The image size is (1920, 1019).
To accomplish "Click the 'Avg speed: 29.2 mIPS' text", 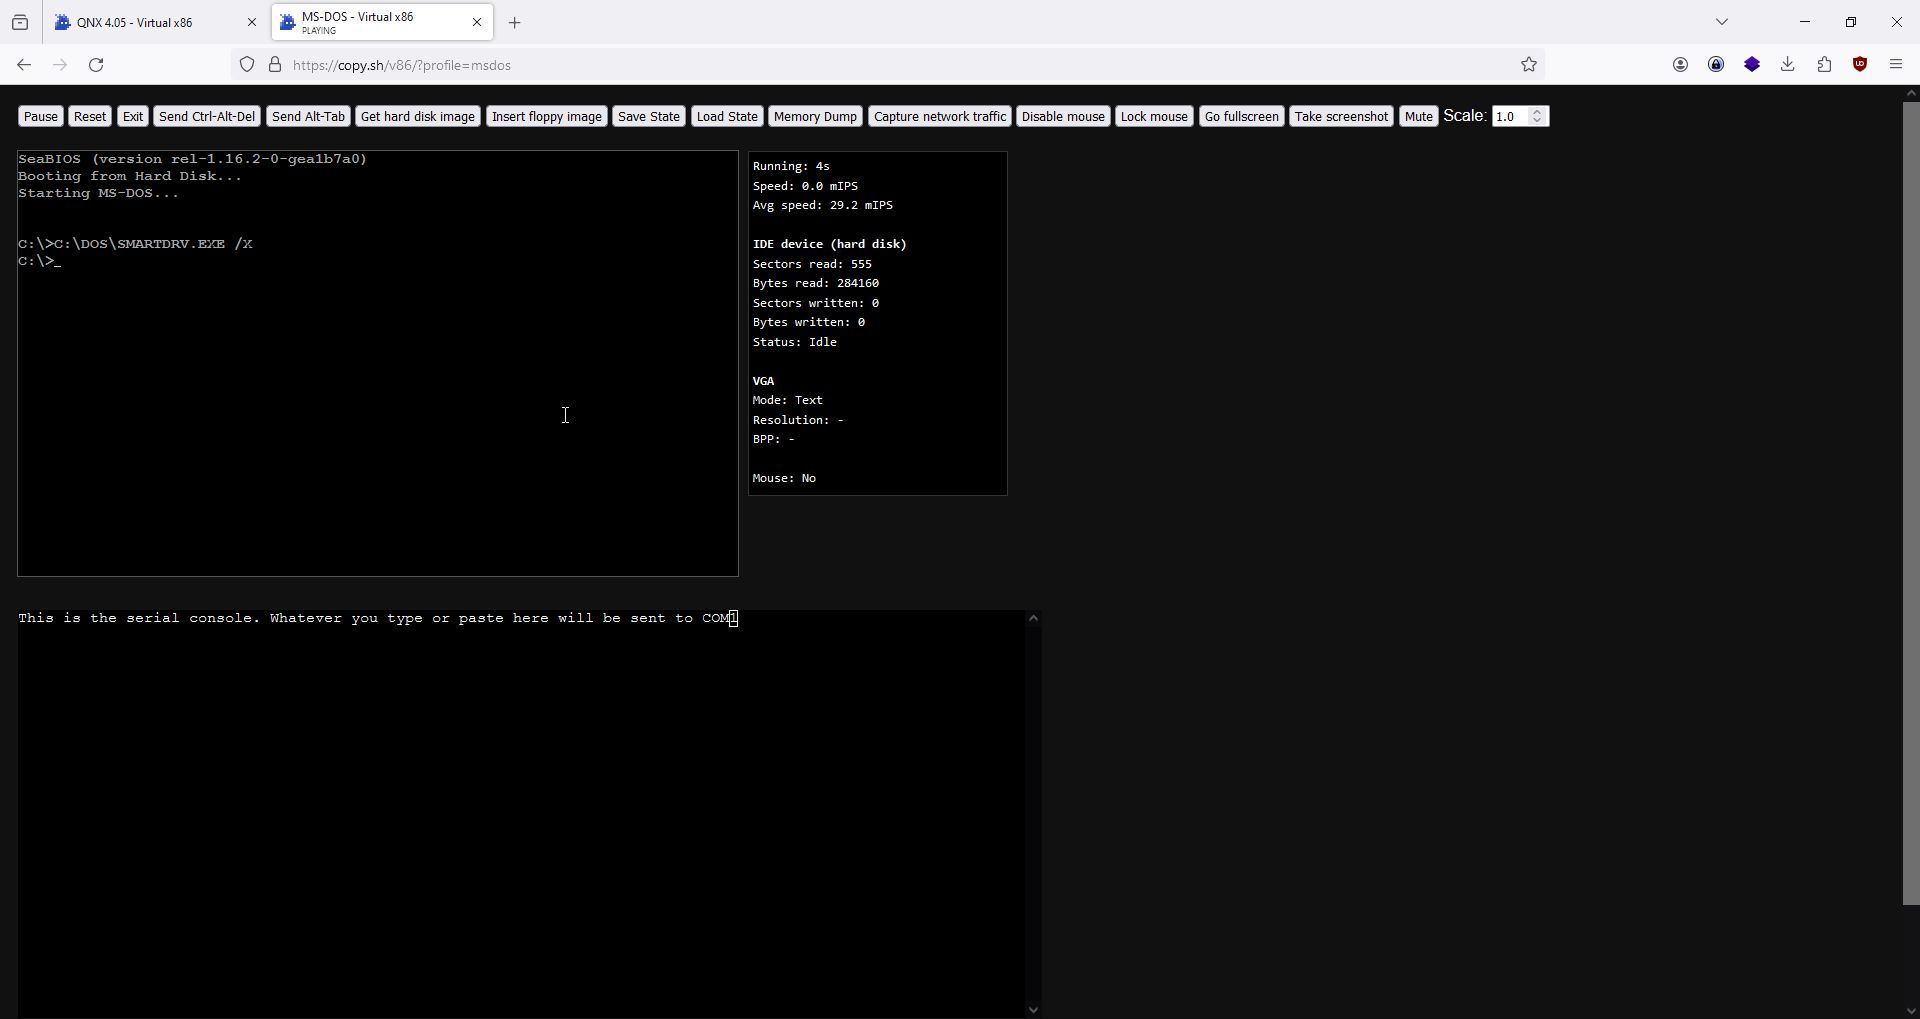I will pyautogui.click(x=823, y=205).
